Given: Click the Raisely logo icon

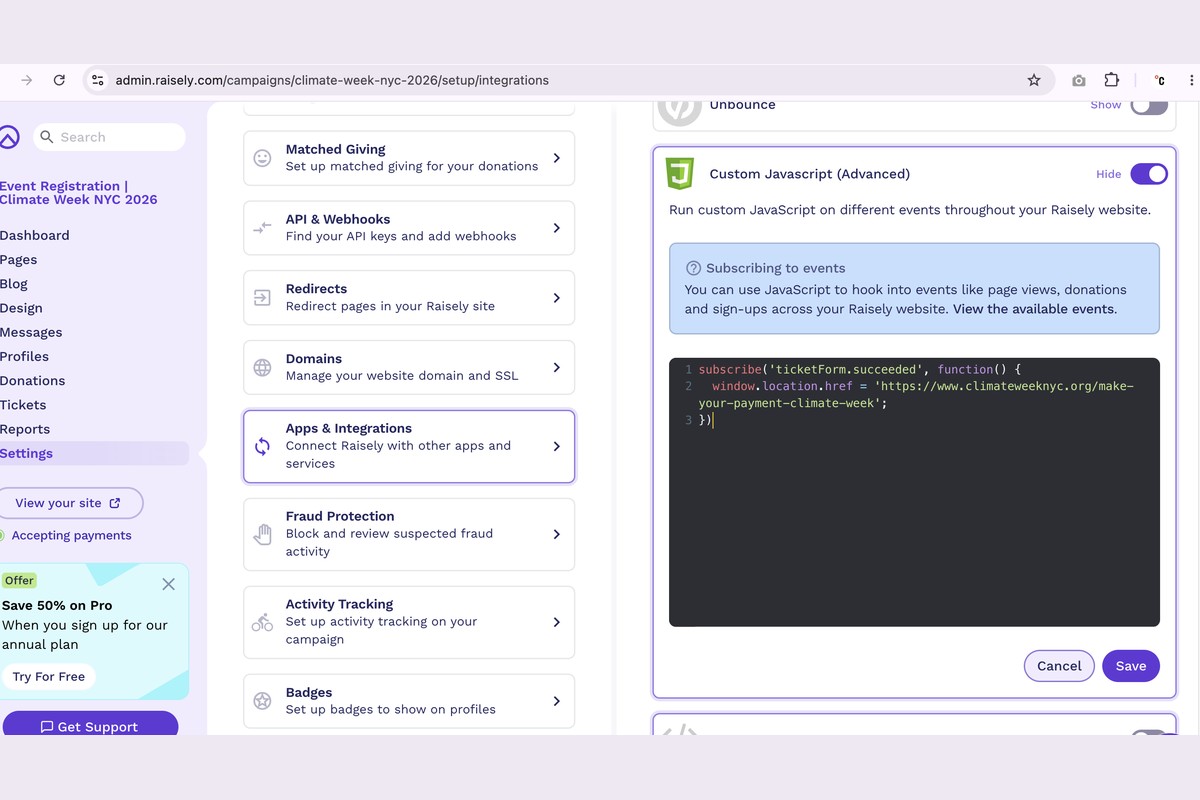Looking at the screenshot, I should click(x=8, y=137).
